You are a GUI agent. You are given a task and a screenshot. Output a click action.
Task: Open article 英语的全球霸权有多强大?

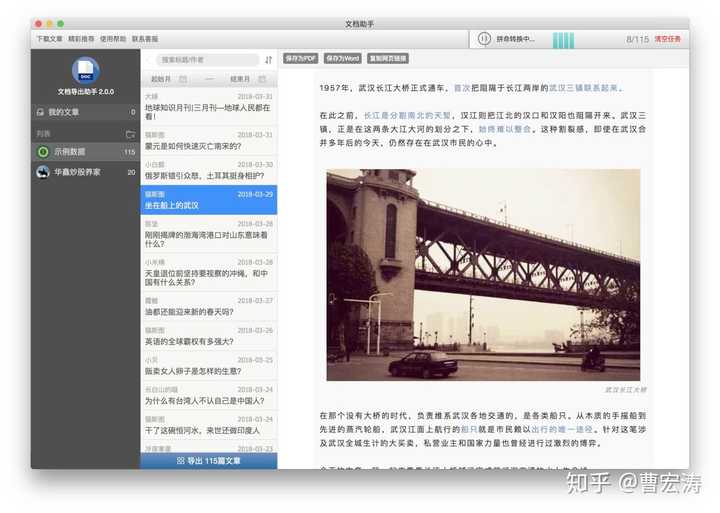(x=209, y=336)
